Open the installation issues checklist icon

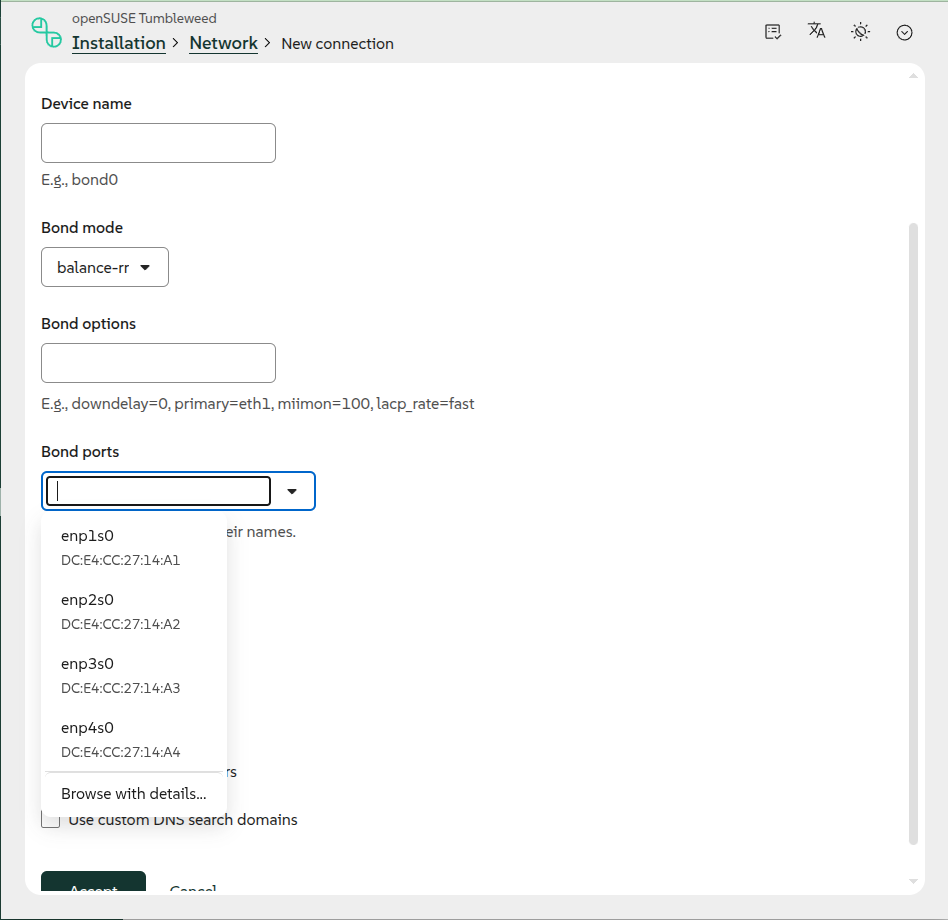pyautogui.click(x=773, y=32)
